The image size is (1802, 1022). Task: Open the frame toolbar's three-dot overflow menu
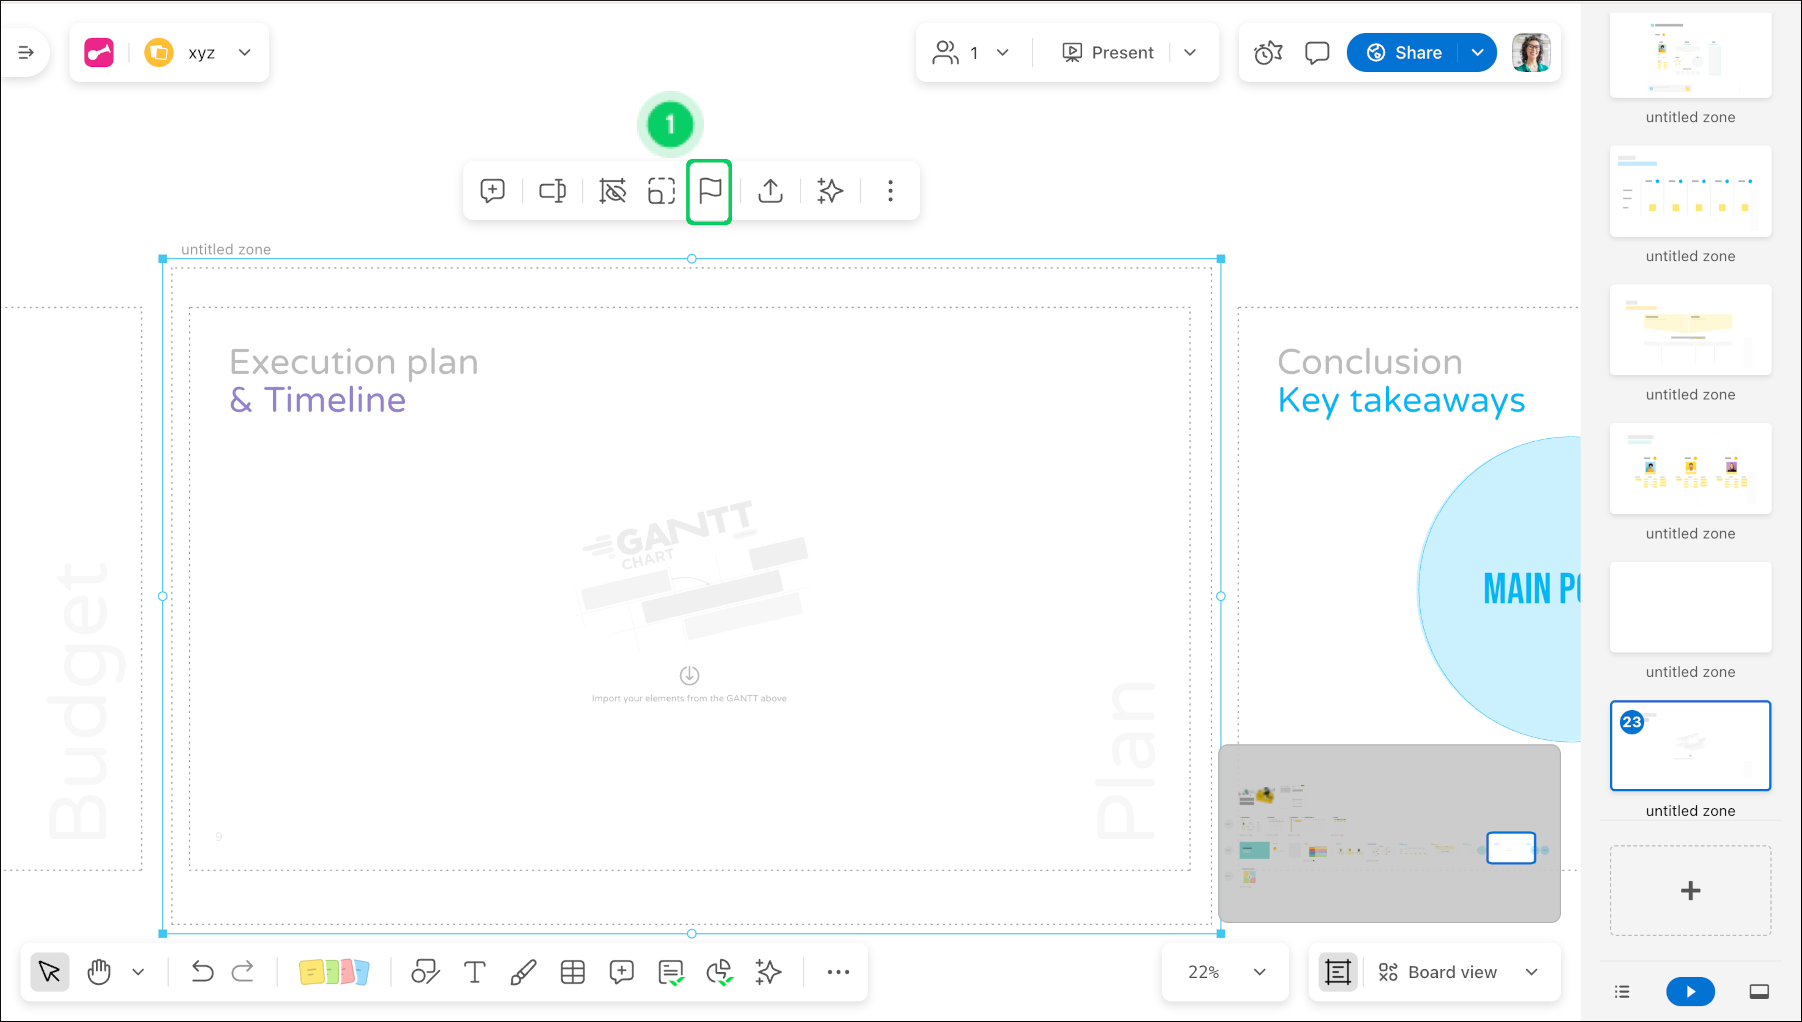click(x=890, y=191)
